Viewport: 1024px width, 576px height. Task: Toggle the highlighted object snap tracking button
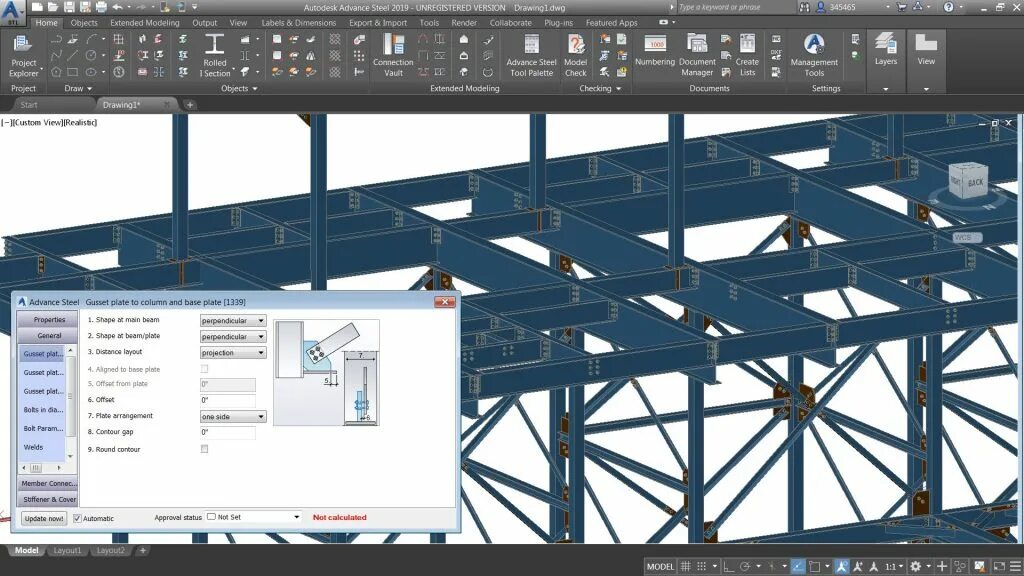pyautogui.click(x=797, y=566)
